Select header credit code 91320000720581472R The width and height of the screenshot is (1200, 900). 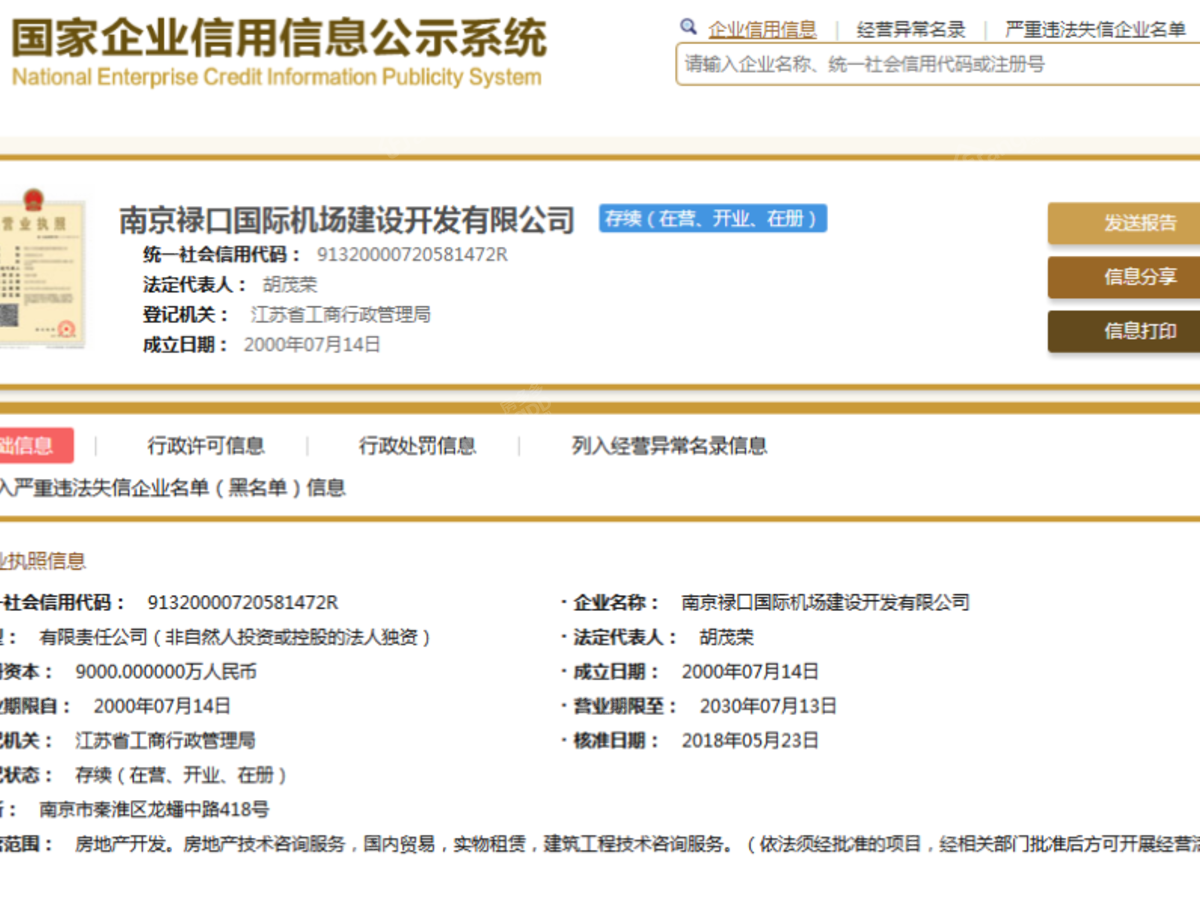412,254
